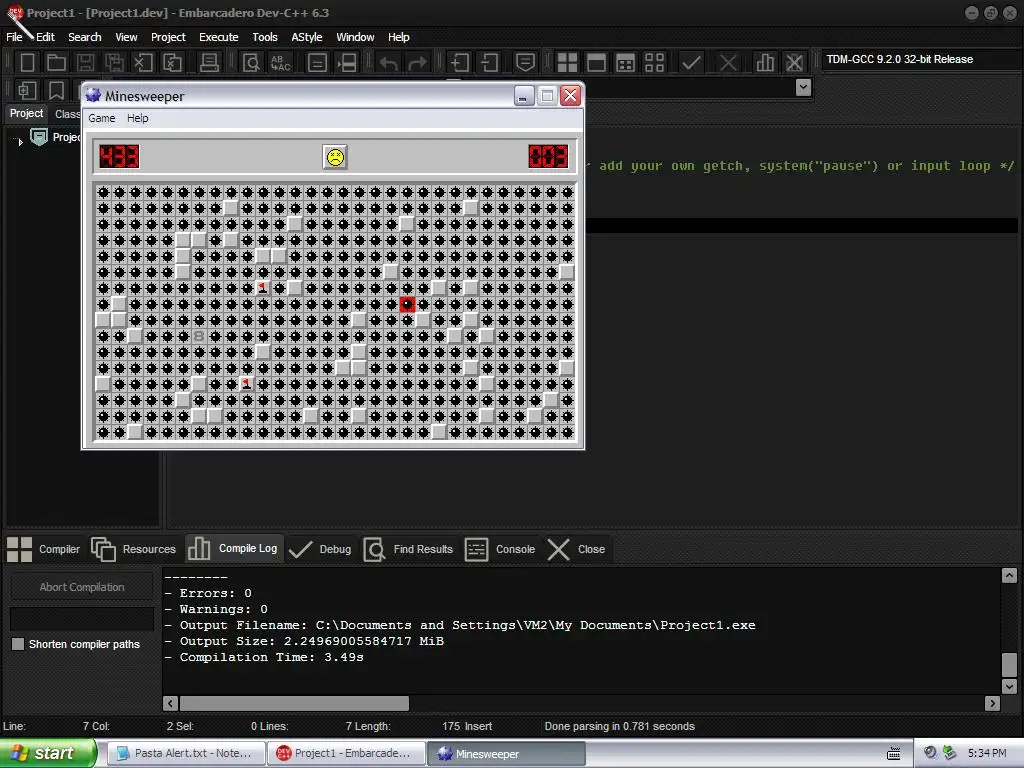
Task: Select the Classes tab in sidebar
Action: click(x=67, y=114)
